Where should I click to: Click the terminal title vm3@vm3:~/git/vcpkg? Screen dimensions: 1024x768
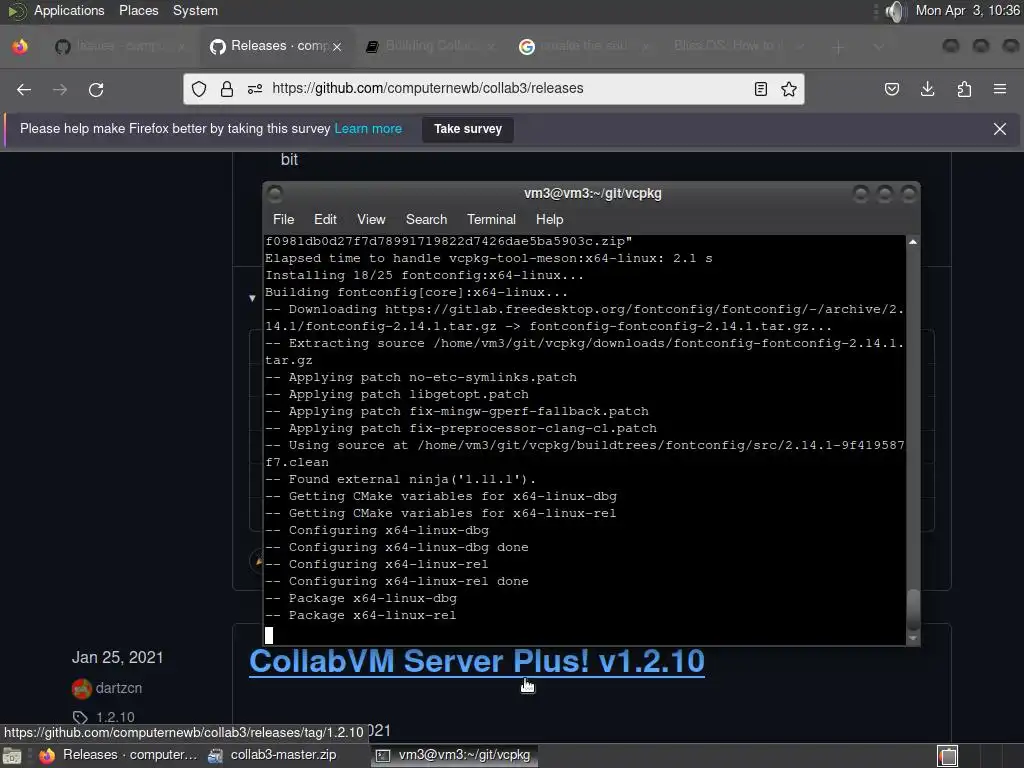(592, 193)
